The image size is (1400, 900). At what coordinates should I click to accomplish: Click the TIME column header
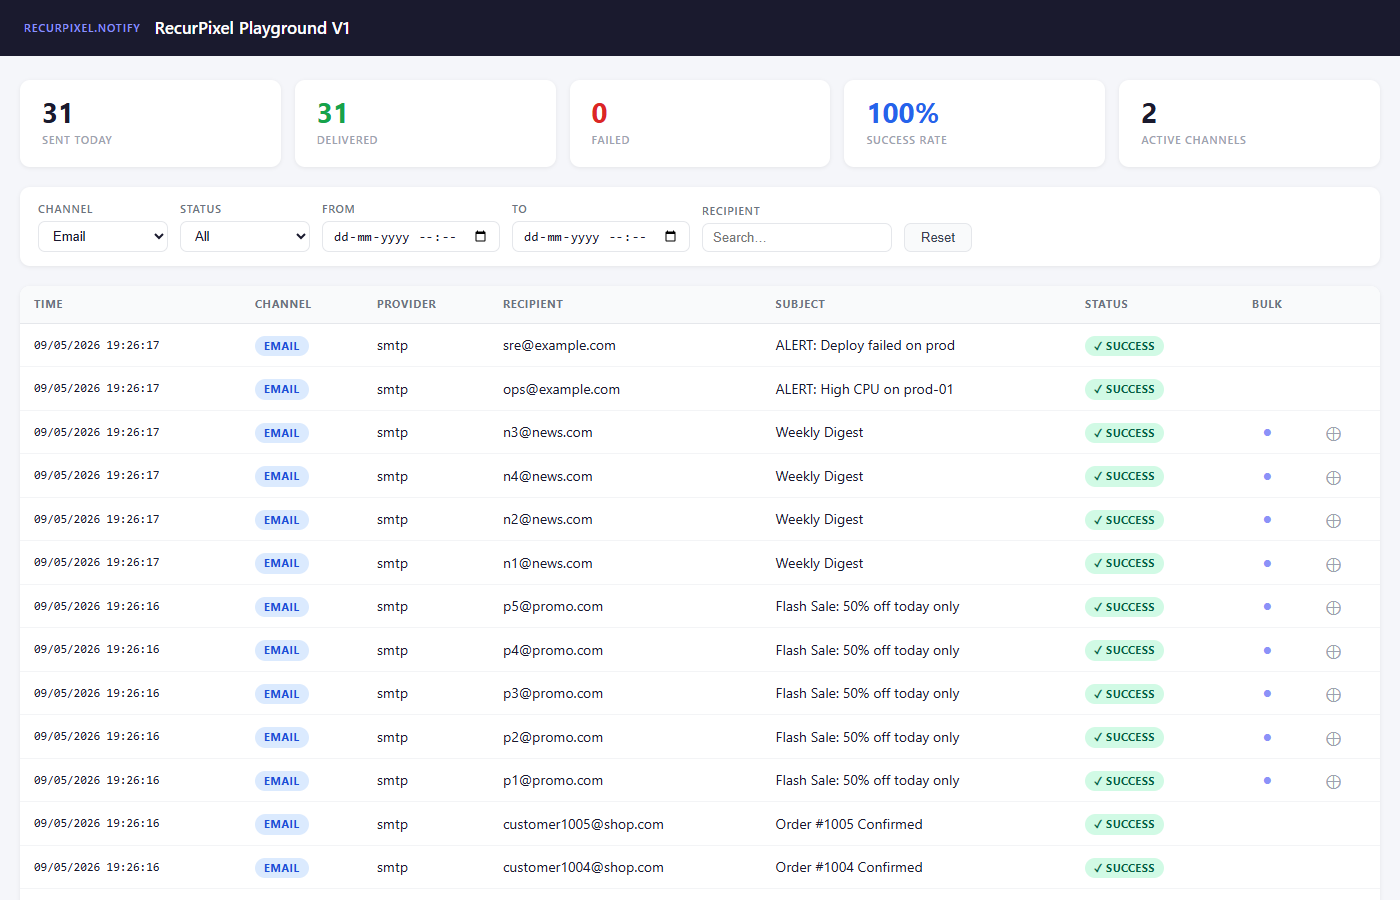coord(48,304)
